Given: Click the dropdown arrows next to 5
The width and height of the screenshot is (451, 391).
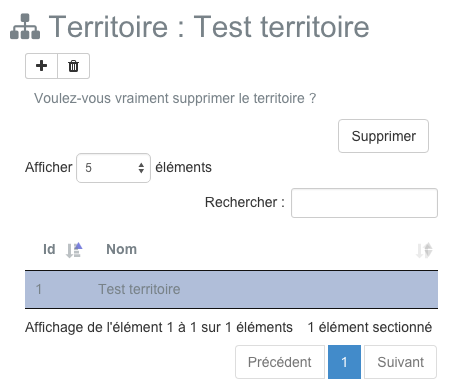Looking at the screenshot, I should pyautogui.click(x=141, y=168).
